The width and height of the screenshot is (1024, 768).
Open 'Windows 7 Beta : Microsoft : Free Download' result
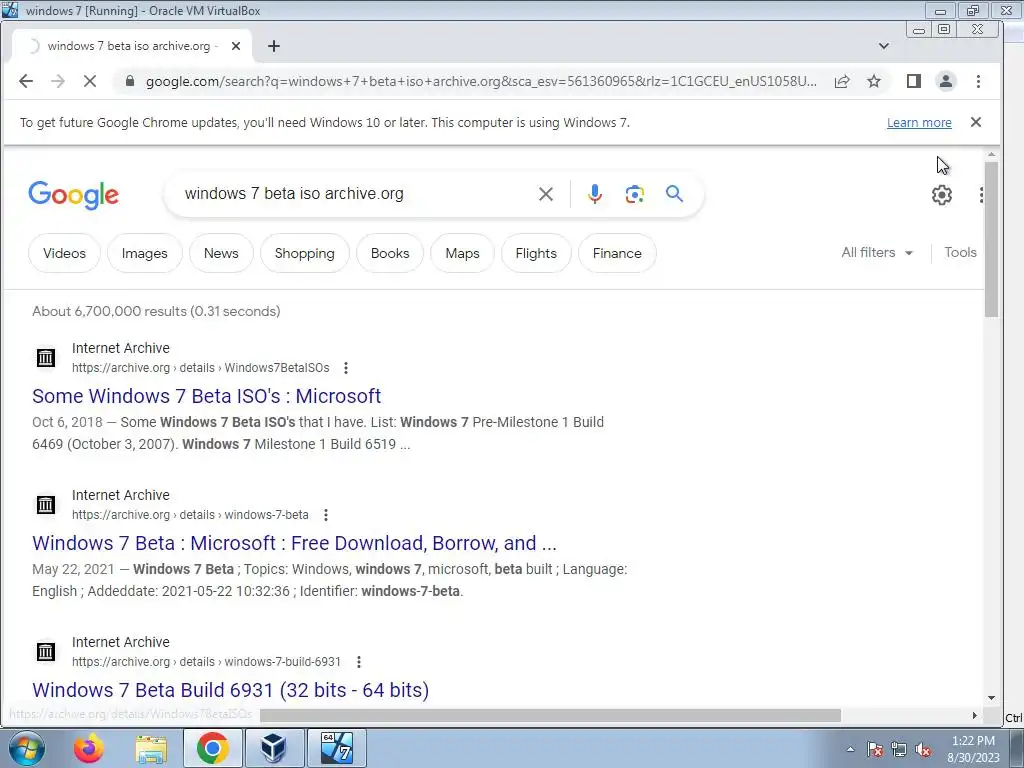tap(294, 543)
